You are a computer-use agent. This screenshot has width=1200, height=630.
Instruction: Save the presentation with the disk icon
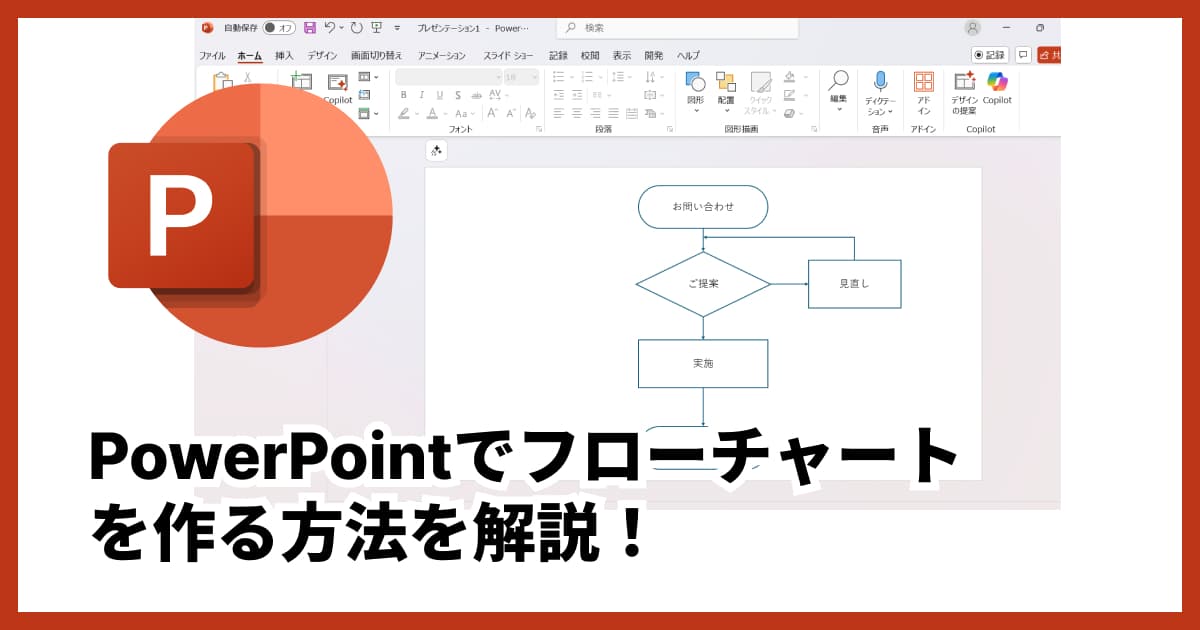pyautogui.click(x=310, y=27)
